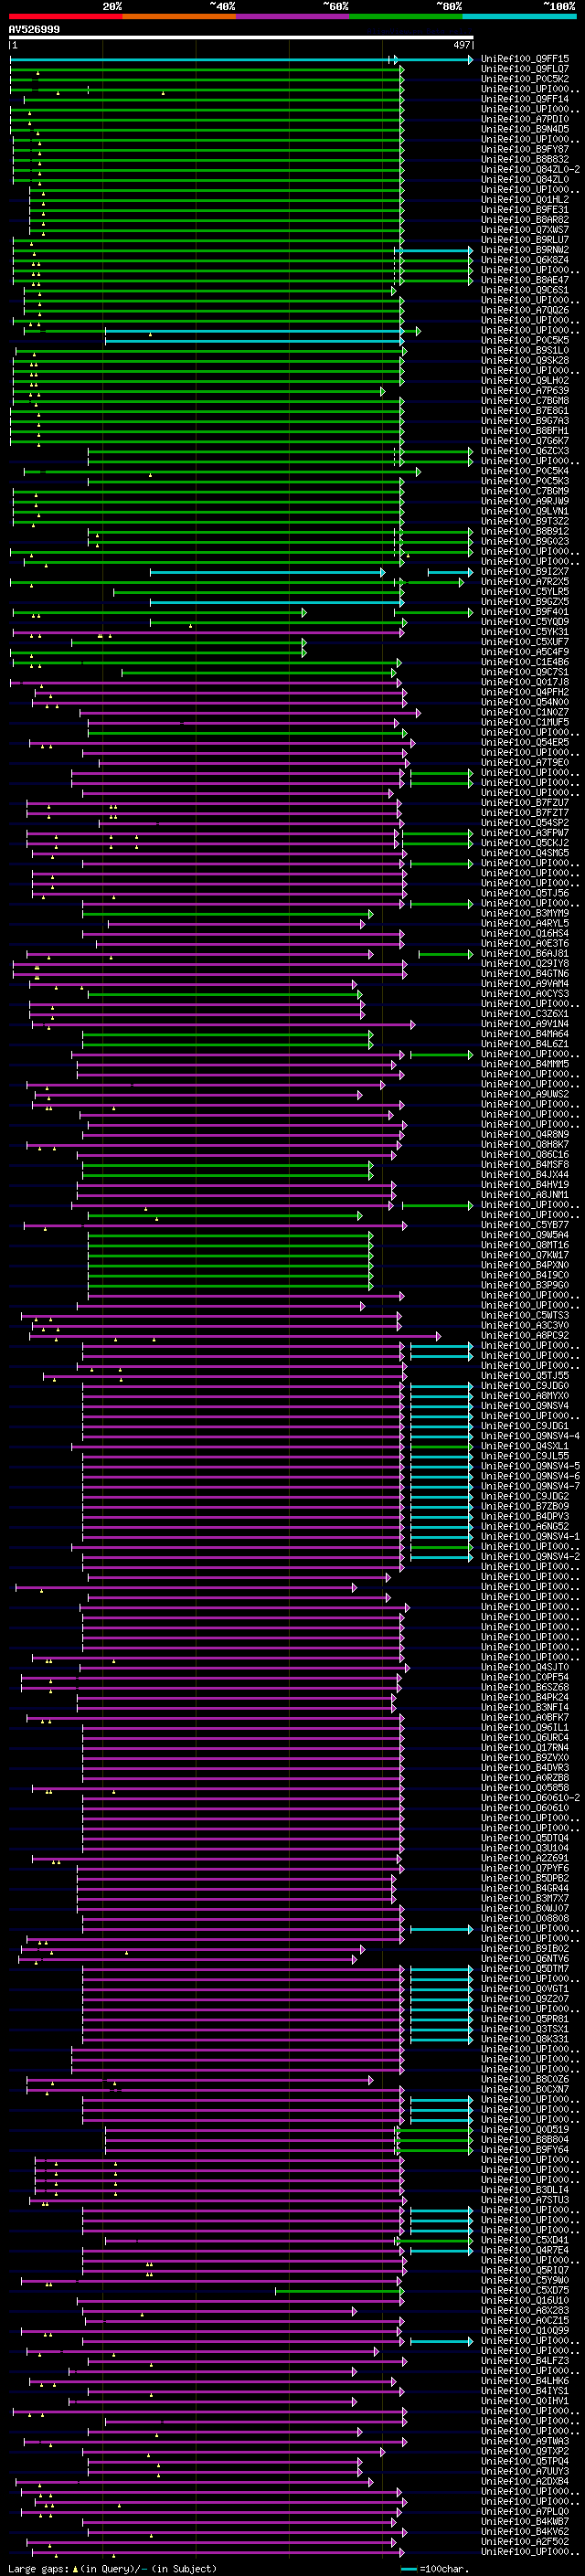This screenshot has width=585, height=2576.
Task: Select hit UniRef100_B9RLU7
Action: point(525,240)
